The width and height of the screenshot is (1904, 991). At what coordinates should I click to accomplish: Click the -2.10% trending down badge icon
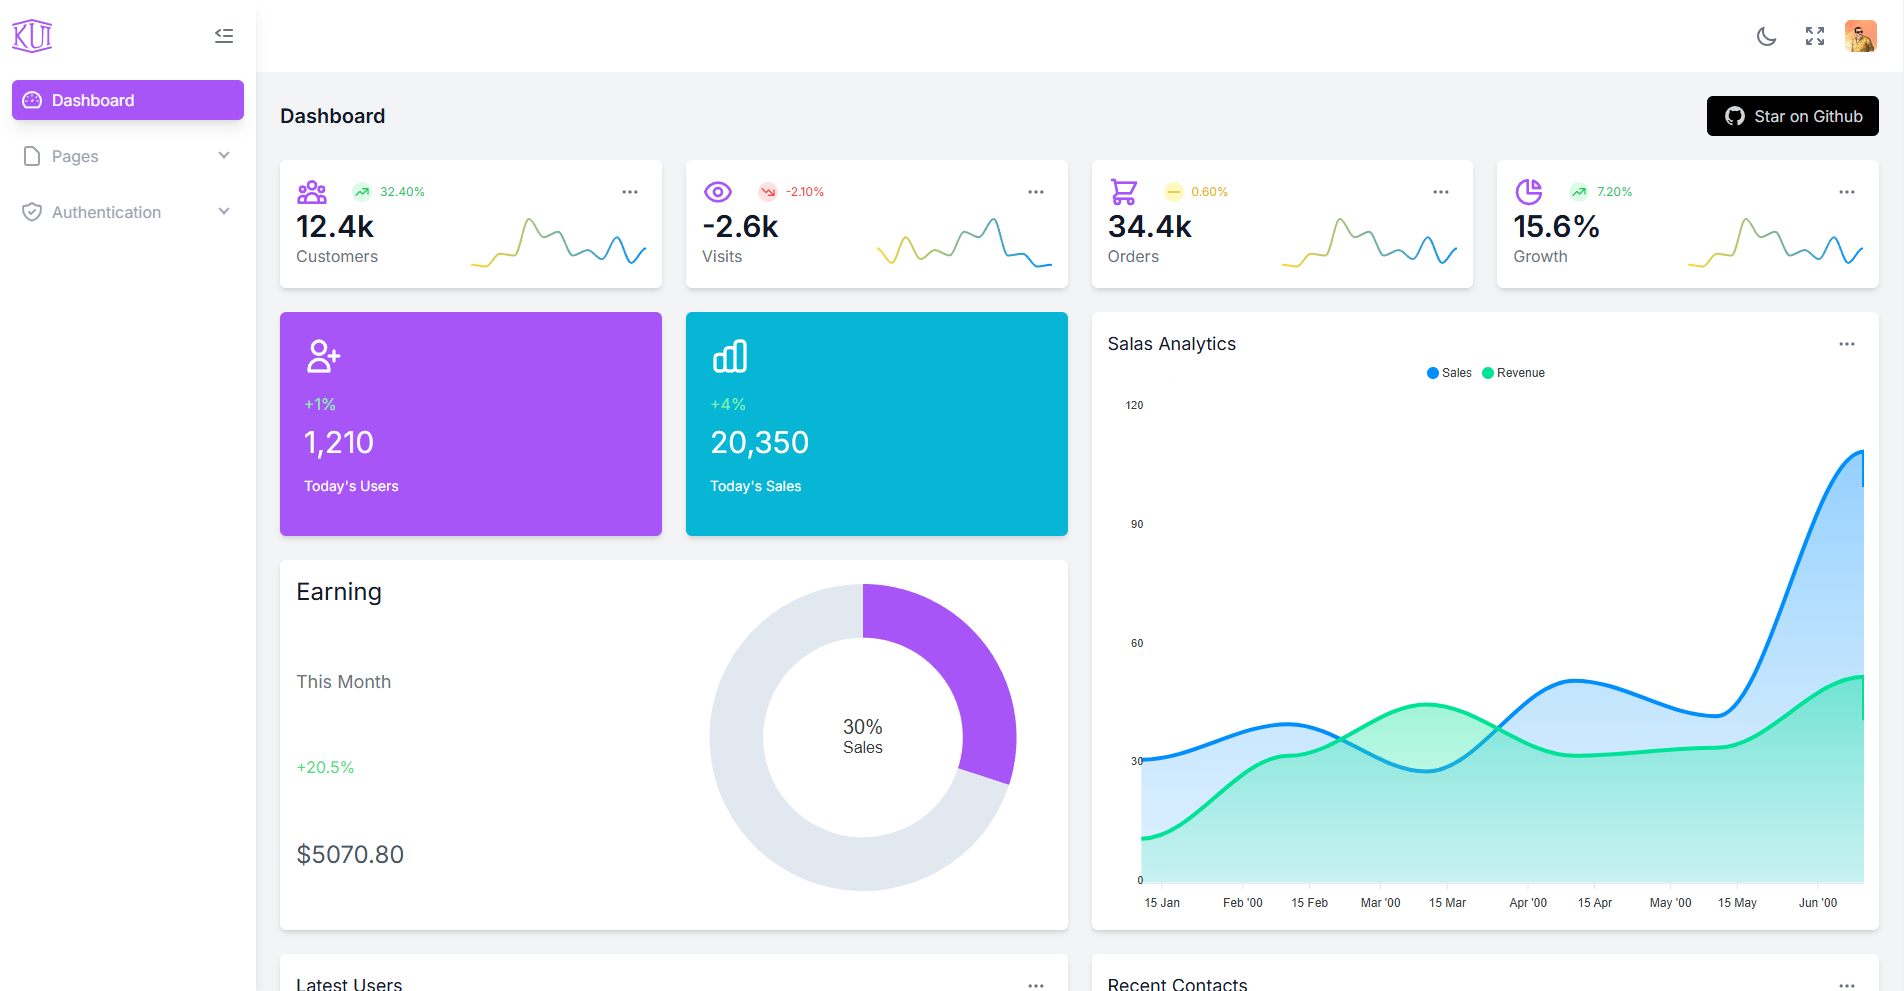[768, 192]
